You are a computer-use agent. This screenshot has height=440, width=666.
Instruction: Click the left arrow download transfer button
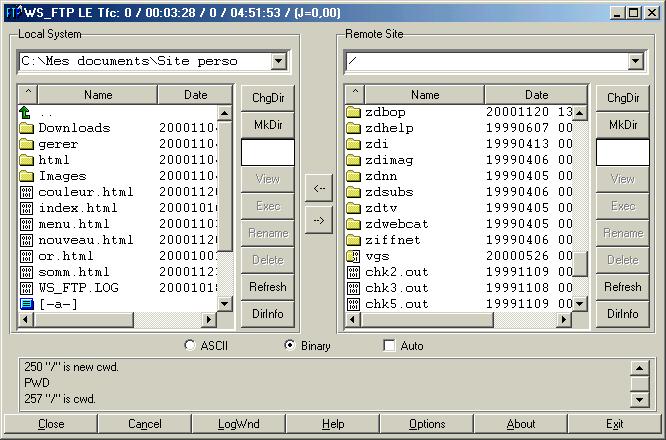[318, 187]
